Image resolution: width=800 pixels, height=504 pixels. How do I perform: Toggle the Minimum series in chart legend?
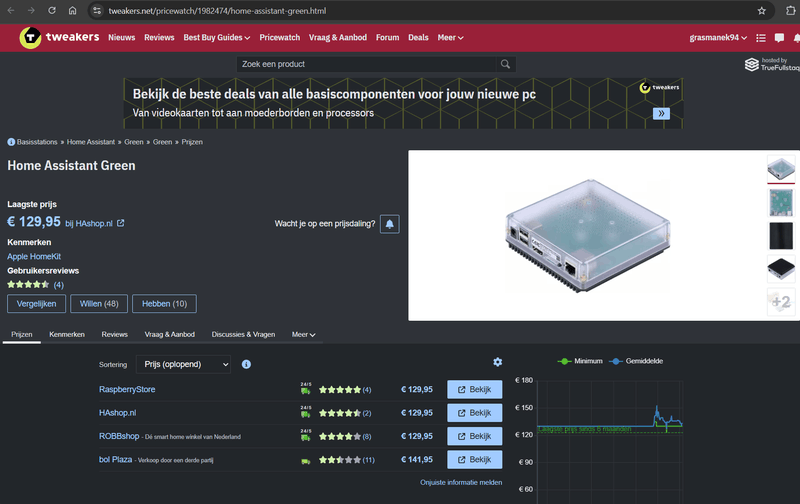click(580, 361)
